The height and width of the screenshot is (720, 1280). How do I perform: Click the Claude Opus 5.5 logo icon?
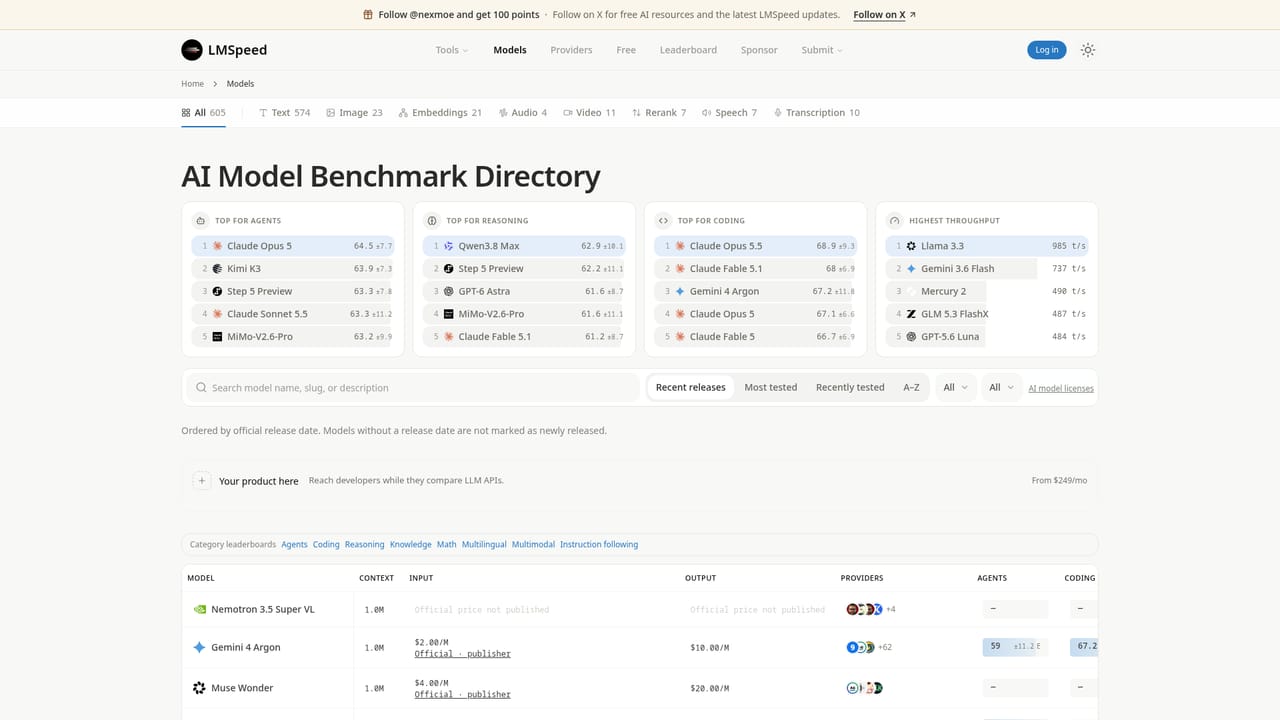(680, 246)
